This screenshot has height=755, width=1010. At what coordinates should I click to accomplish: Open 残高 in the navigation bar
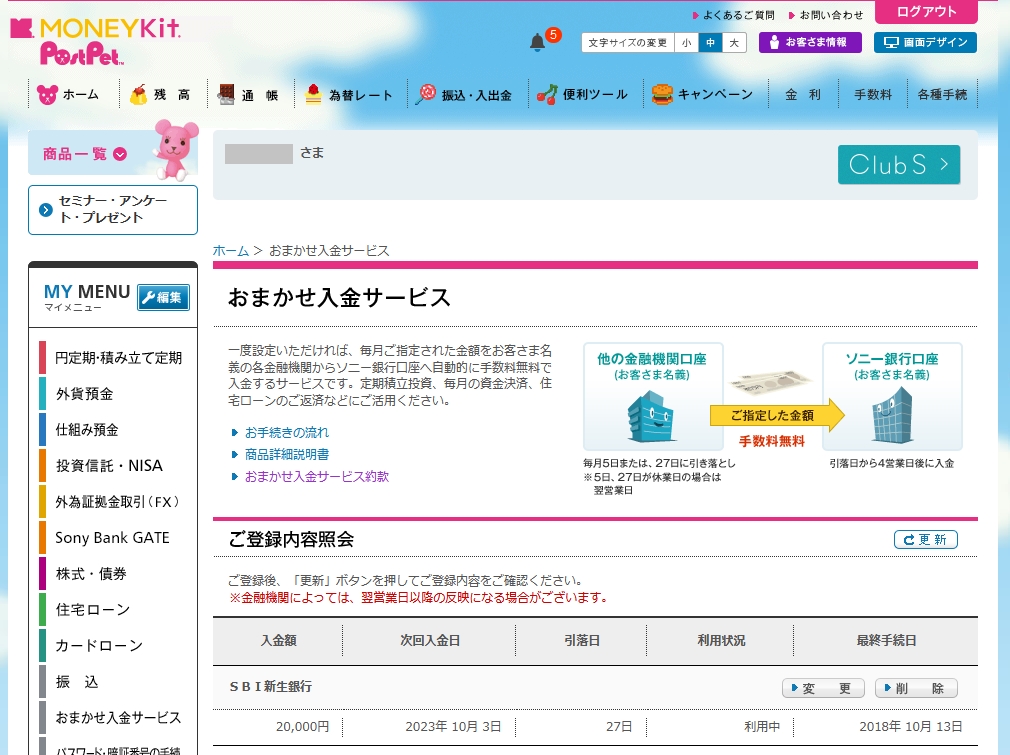coord(160,95)
